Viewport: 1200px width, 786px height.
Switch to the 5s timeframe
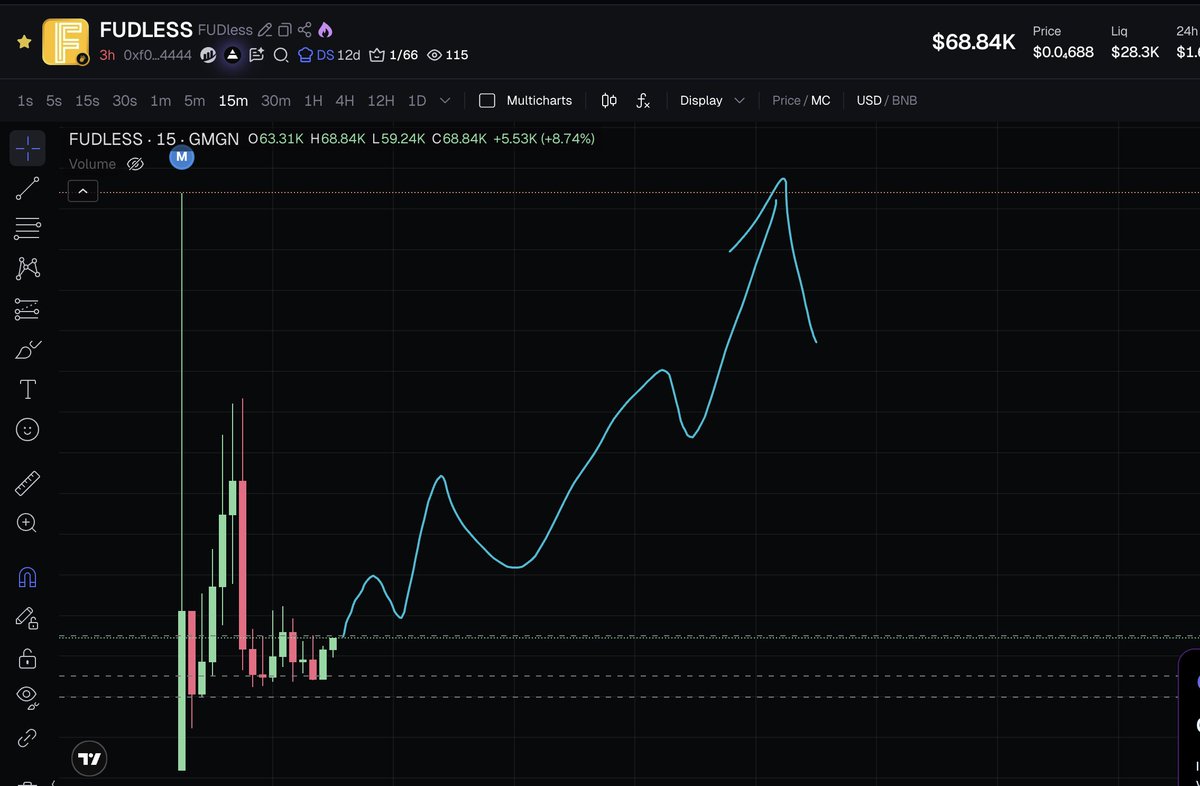coord(54,100)
